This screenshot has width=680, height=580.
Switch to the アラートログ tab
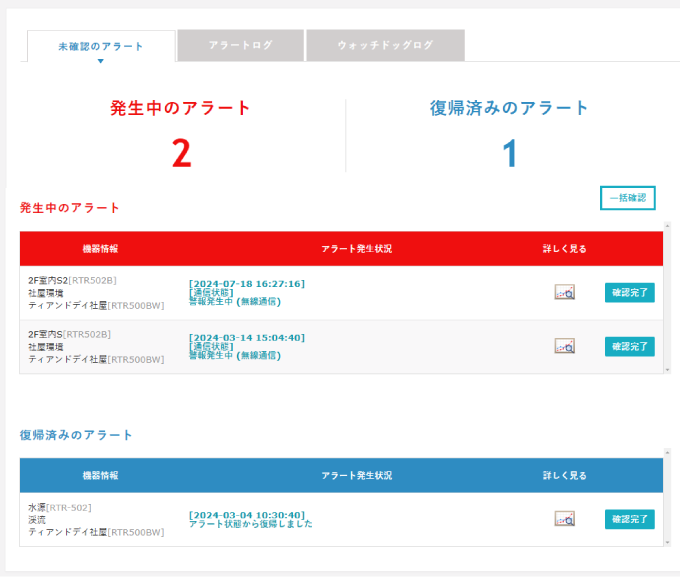click(x=240, y=46)
